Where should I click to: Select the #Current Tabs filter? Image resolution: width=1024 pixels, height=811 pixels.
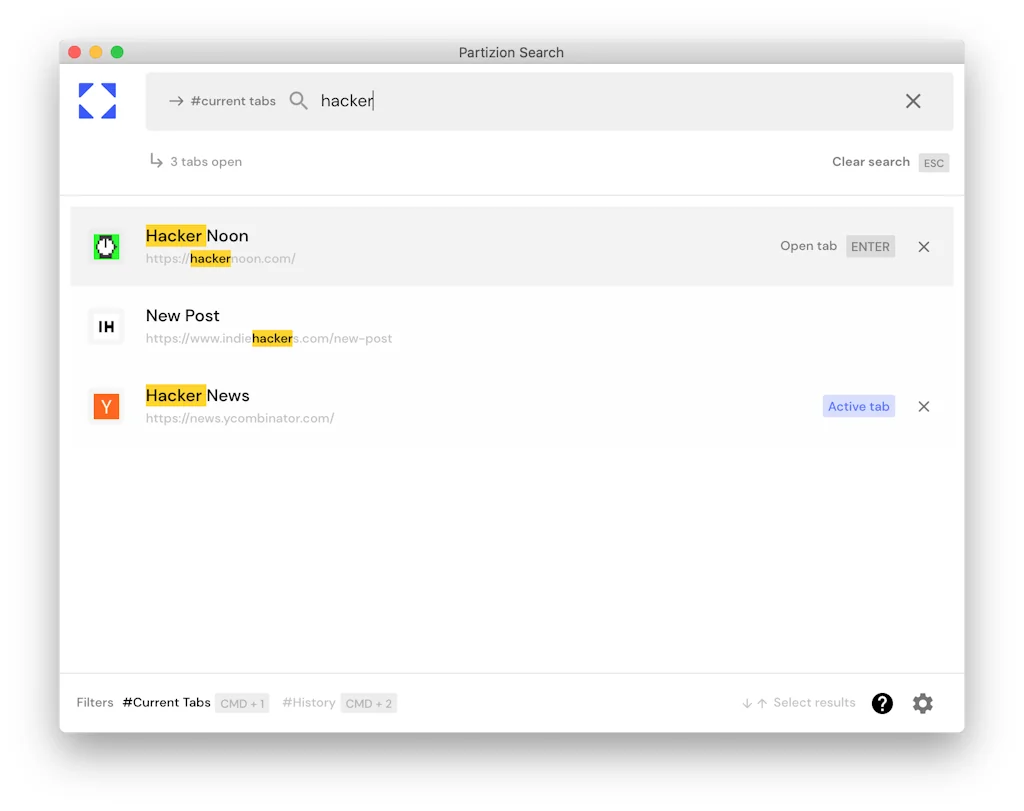pyautogui.click(x=167, y=703)
